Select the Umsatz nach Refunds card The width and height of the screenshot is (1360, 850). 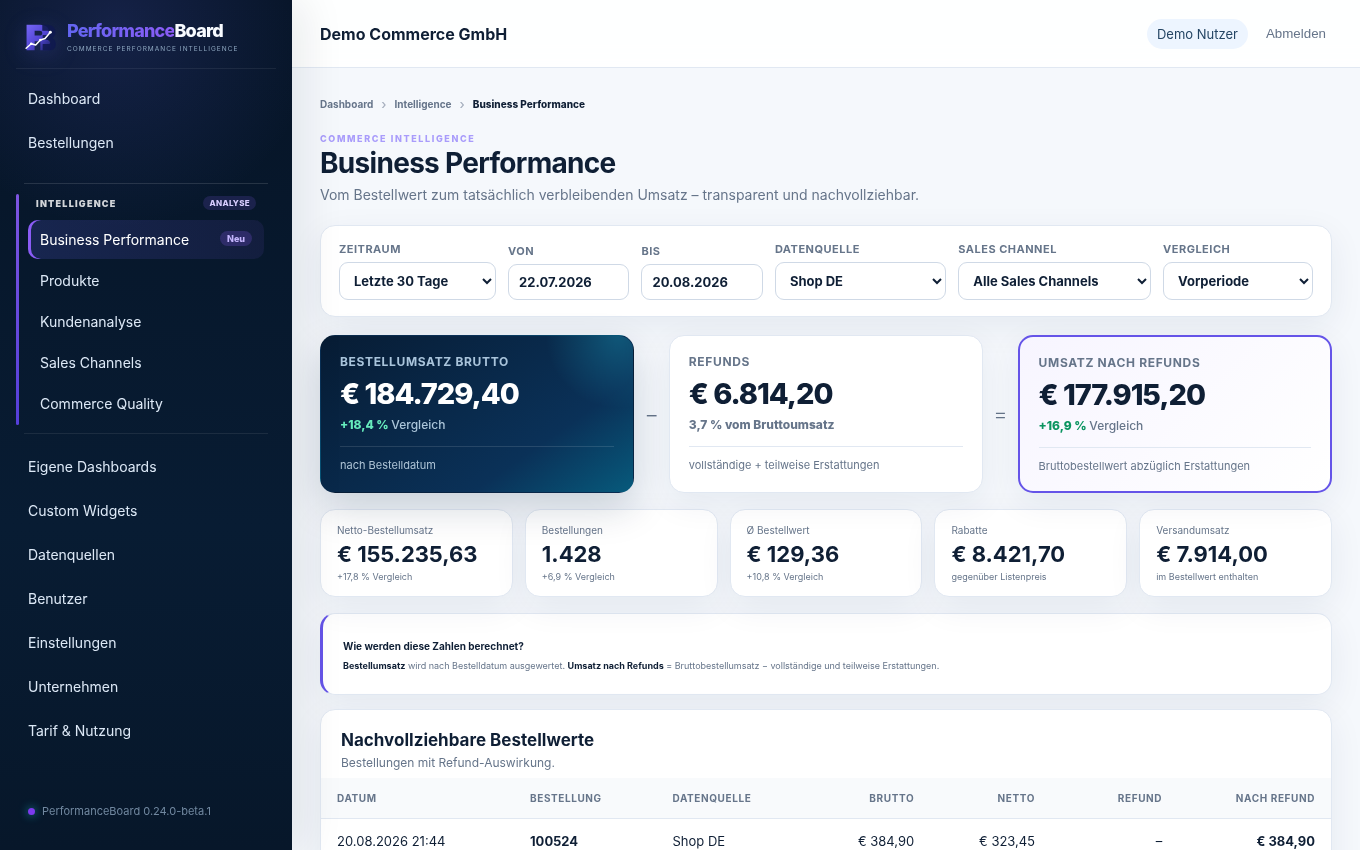(1175, 414)
